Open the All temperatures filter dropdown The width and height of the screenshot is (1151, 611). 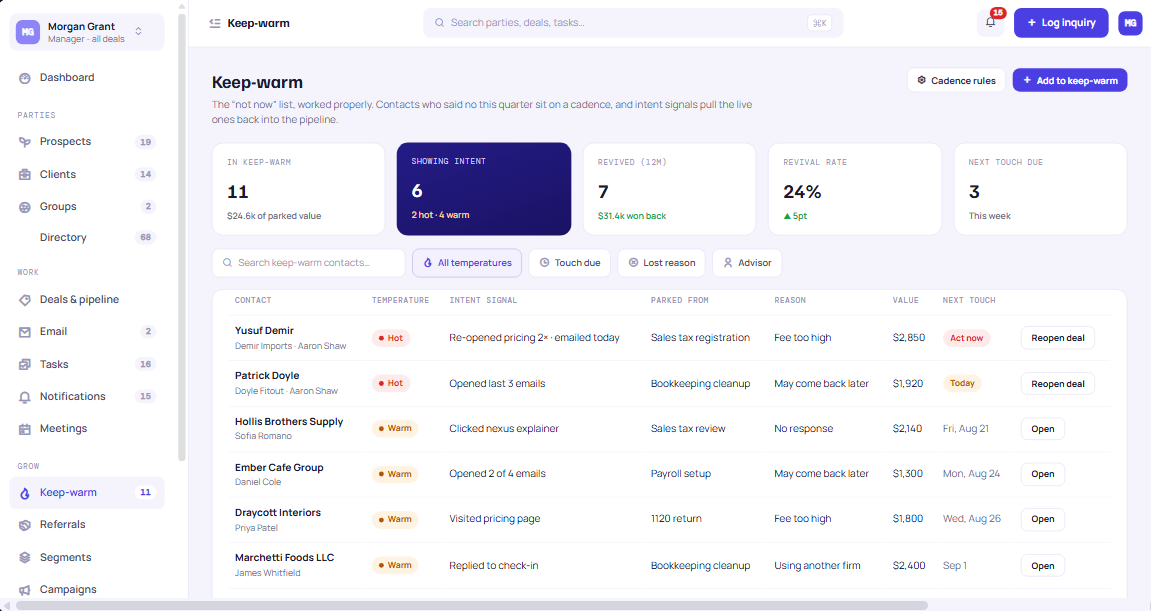pos(467,263)
